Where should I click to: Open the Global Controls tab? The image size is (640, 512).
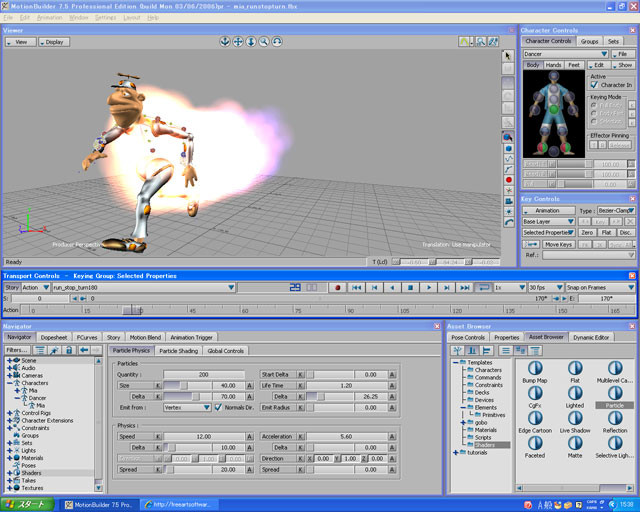[225, 351]
